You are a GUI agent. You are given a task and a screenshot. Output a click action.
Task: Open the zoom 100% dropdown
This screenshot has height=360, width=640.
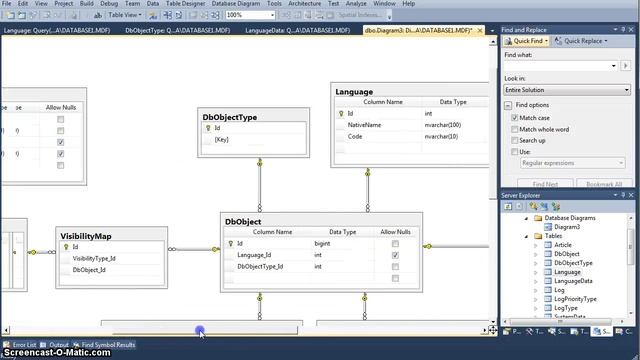click(272, 15)
